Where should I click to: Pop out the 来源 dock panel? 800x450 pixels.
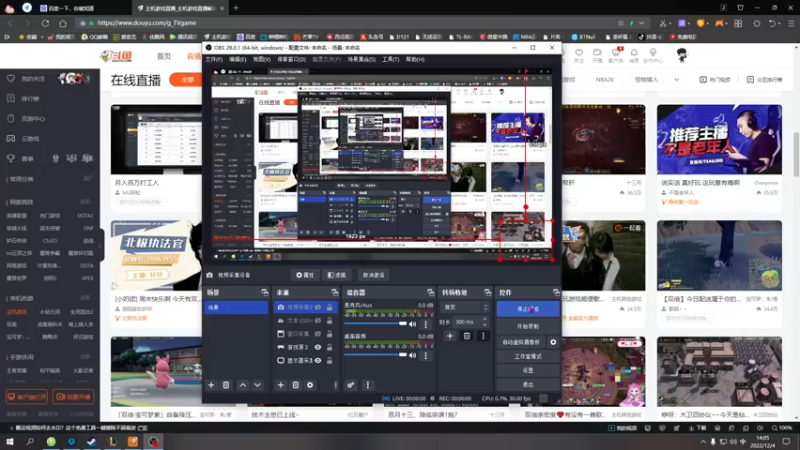coord(335,292)
